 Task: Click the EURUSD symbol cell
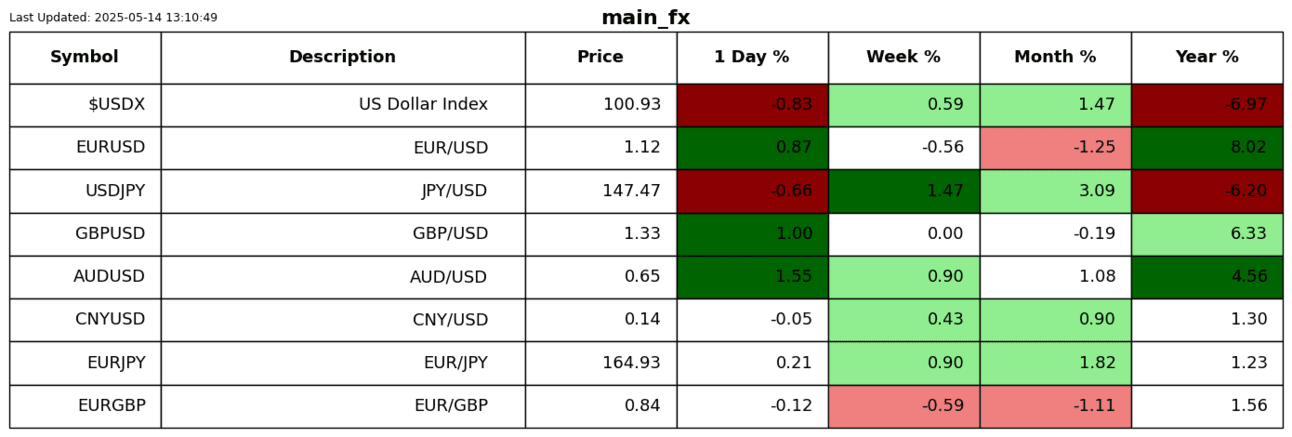tap(85, 148)
